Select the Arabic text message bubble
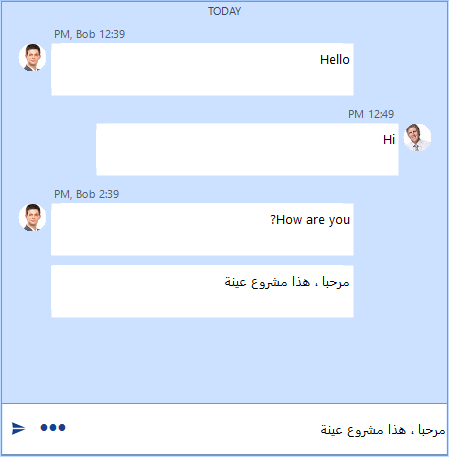The image size is (449, 457). [202, 291]
